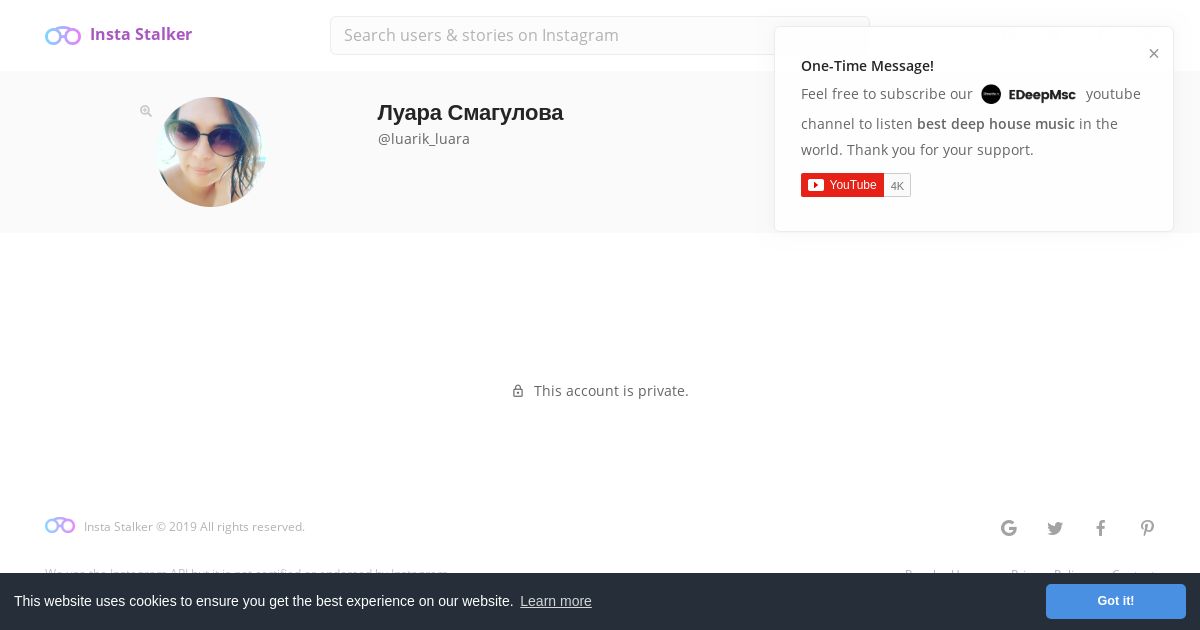
Task: Open the Insta Stalker home link text
Action: [x=141, y=34]
